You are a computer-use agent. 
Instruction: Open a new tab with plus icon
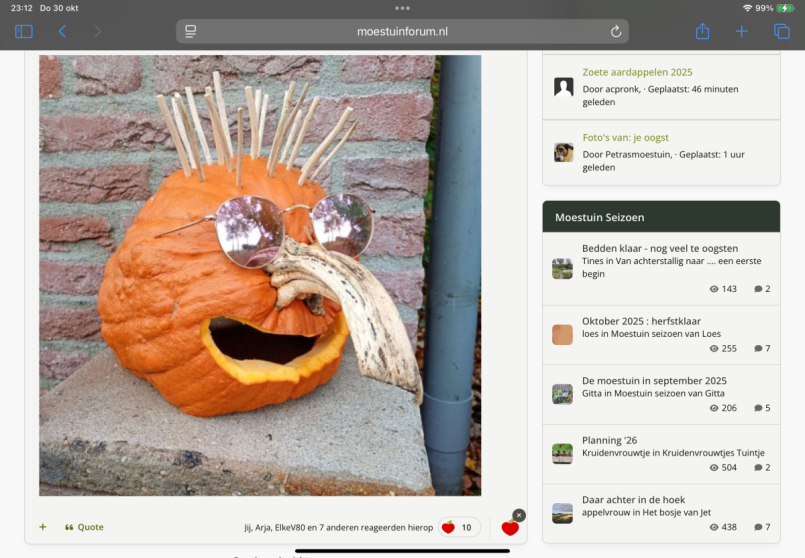tap(742, 31)
